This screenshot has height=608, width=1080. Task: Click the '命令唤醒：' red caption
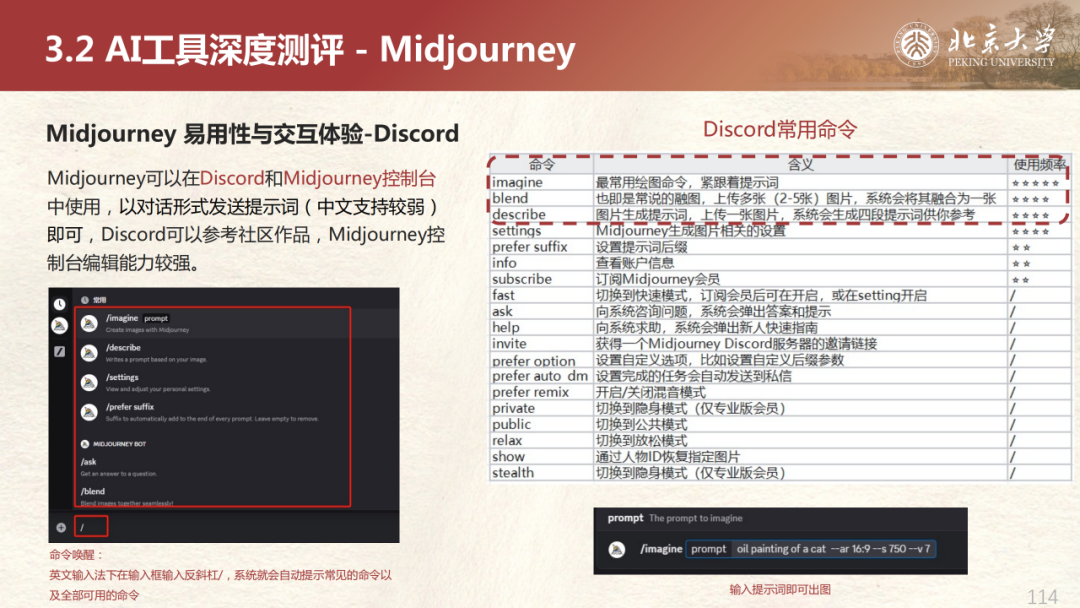(x=76, y=554)
